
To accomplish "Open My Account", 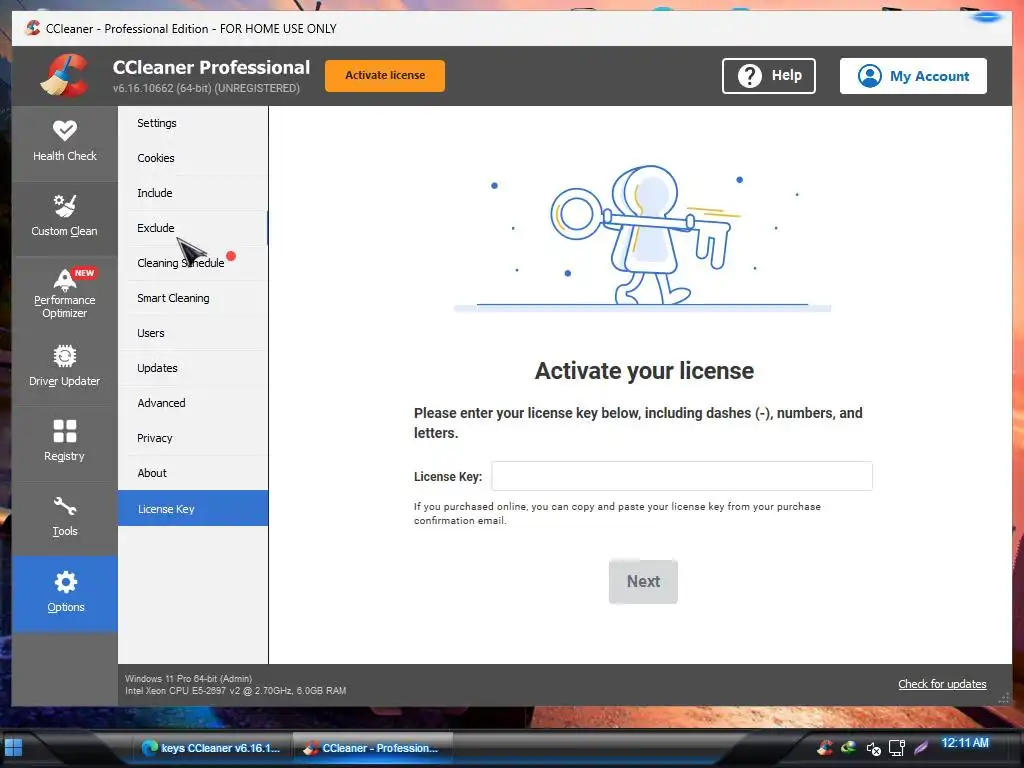I will point(913,76).
